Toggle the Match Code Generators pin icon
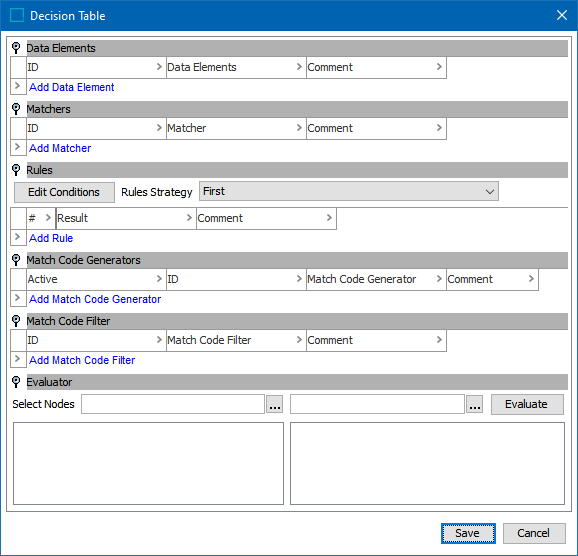The width and height of the screenshot is (578, 556). (16, 260)
